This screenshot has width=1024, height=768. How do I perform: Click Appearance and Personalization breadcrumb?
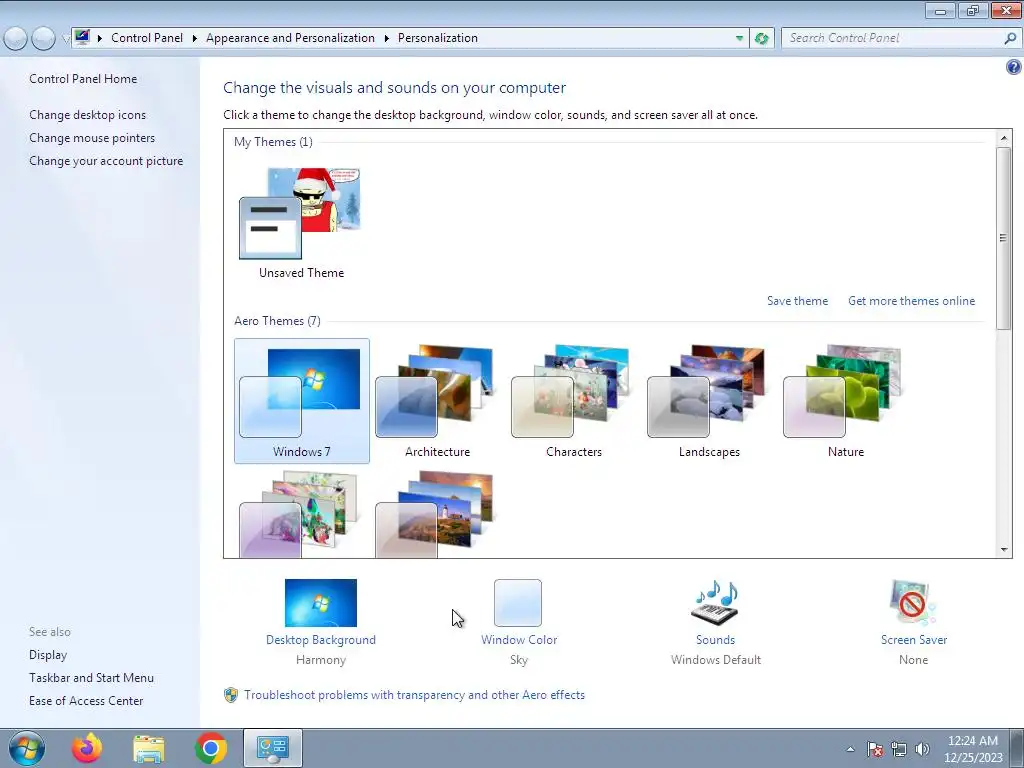[290, 38]
